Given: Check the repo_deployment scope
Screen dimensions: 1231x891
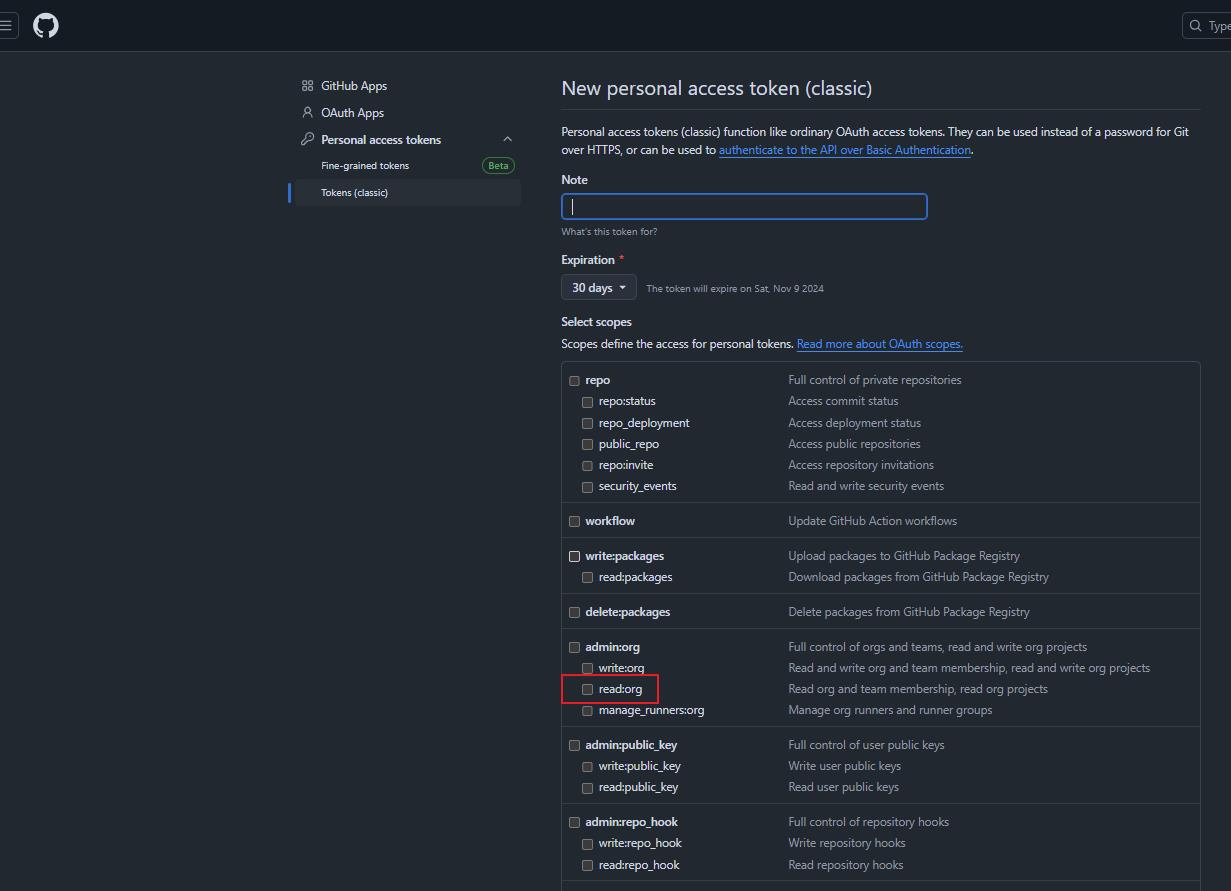Looking at the screenshot, I should (588, 424).
